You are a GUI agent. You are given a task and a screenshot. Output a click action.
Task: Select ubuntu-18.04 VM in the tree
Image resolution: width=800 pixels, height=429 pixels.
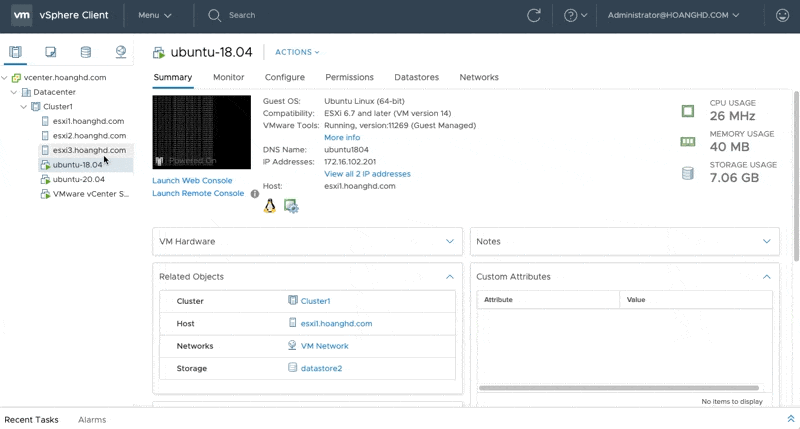(x=78, y=165)
